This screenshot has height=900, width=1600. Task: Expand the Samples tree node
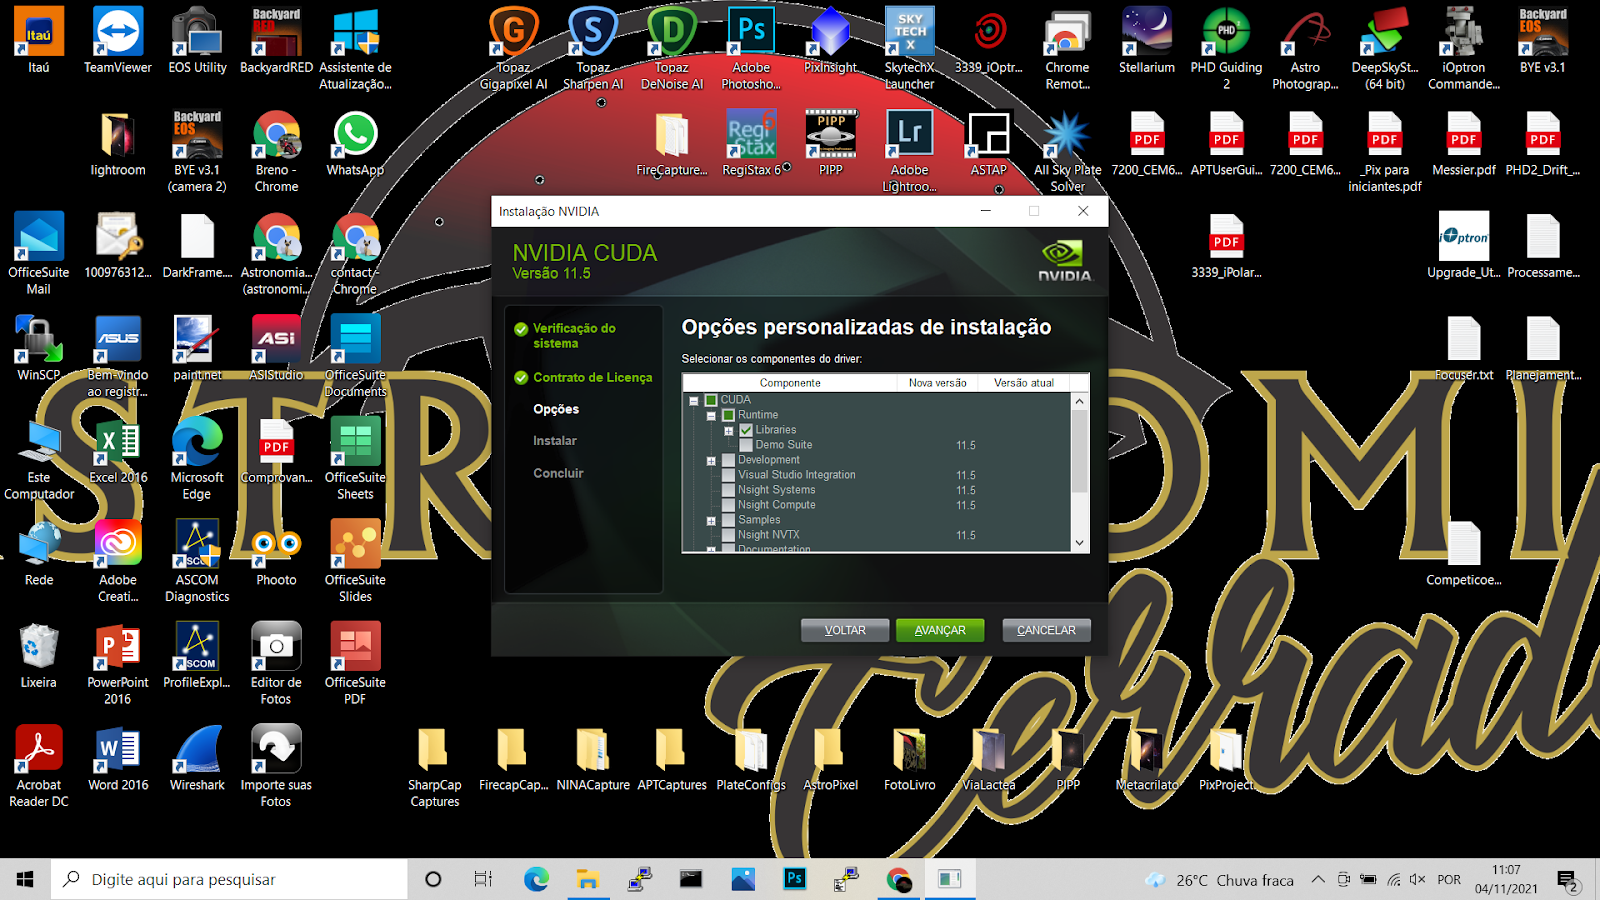point(711,521)
